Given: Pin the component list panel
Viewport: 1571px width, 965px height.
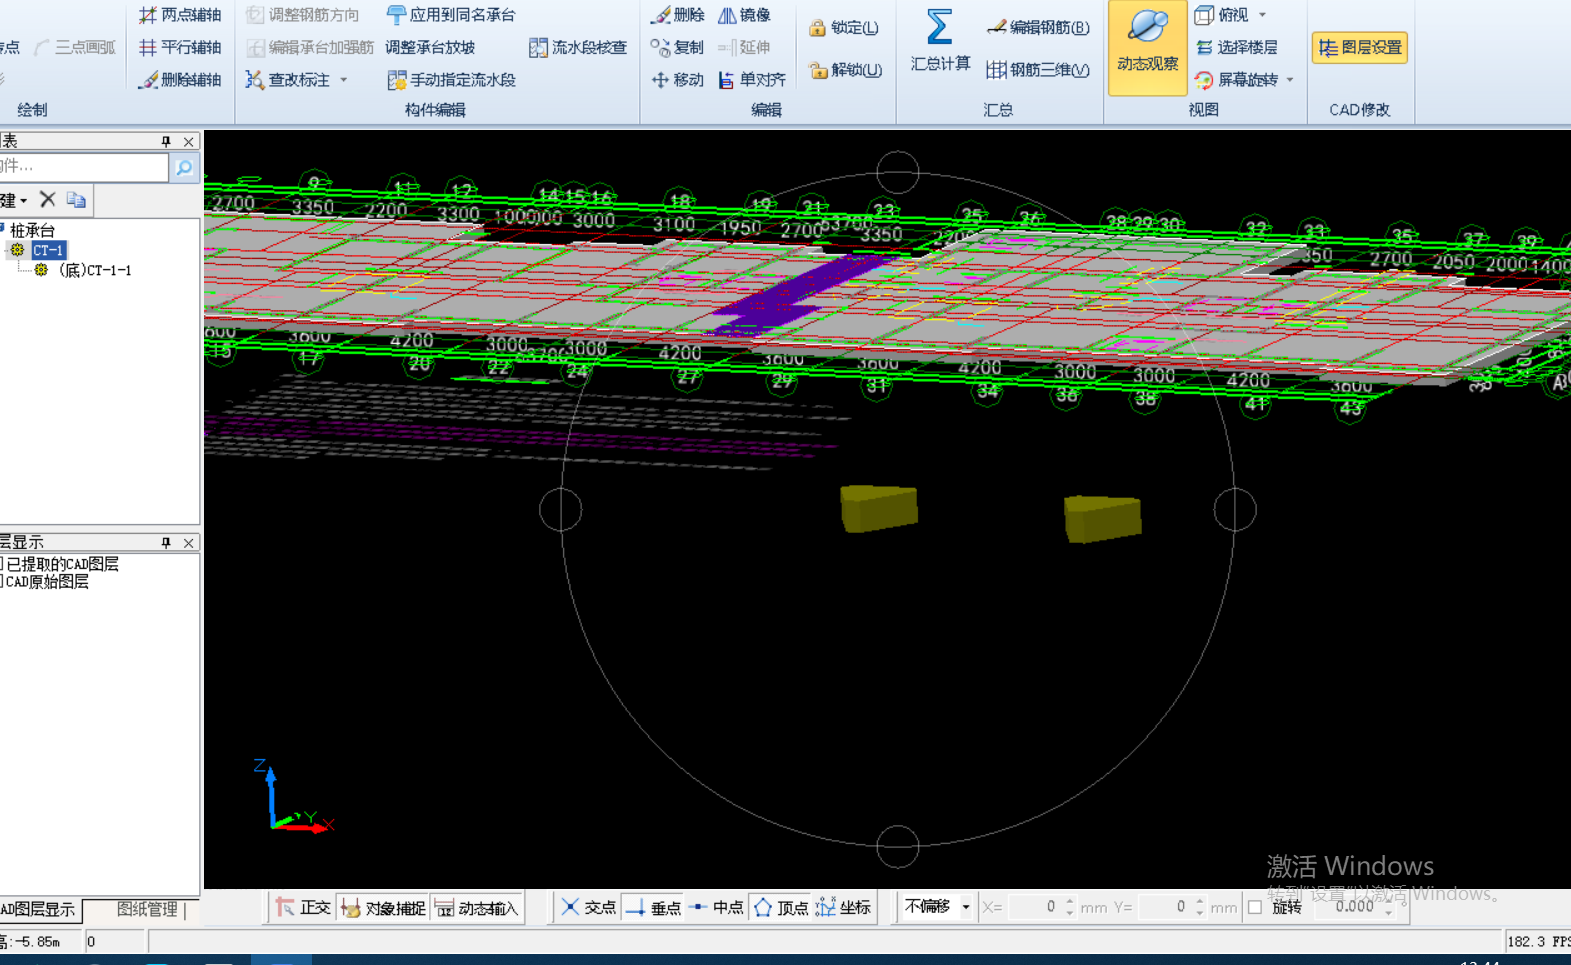Looking at the screenshot, I should pyautogui.click(x=166, y=142).
